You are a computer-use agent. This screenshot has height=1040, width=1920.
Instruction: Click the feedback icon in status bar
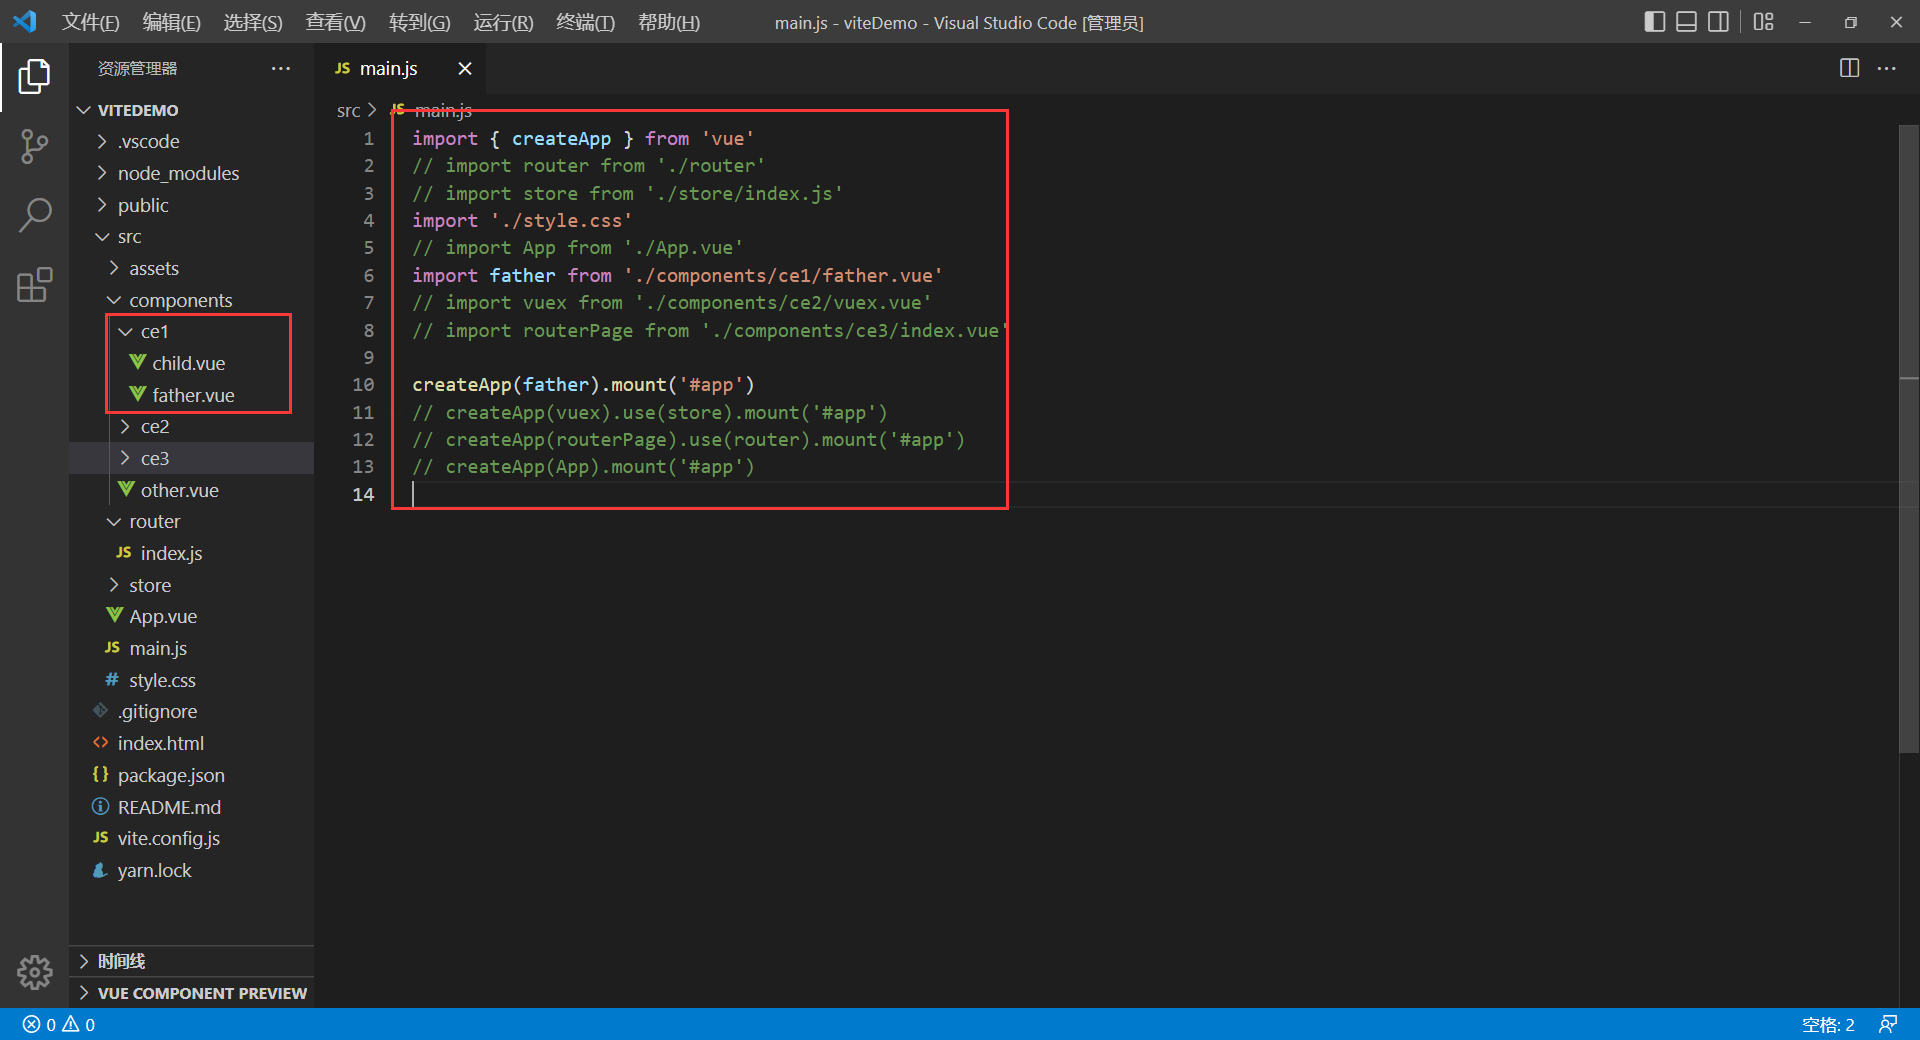coord(1888,1024)
